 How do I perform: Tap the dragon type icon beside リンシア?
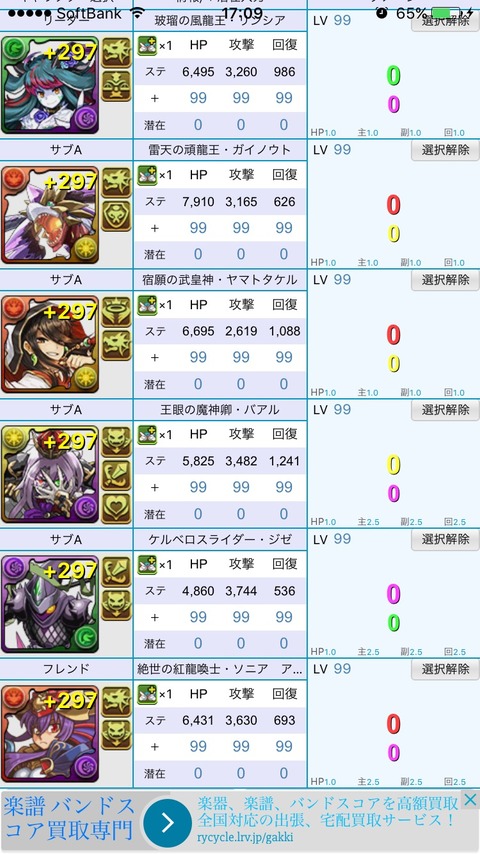pos(116,53)
